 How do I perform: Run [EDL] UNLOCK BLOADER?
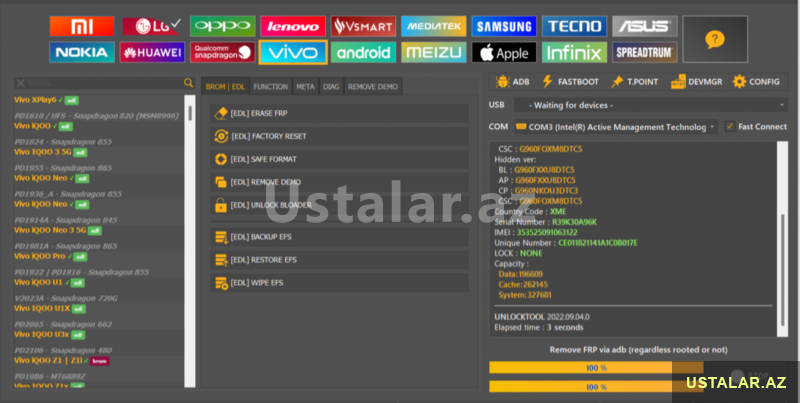coord(339,205)
